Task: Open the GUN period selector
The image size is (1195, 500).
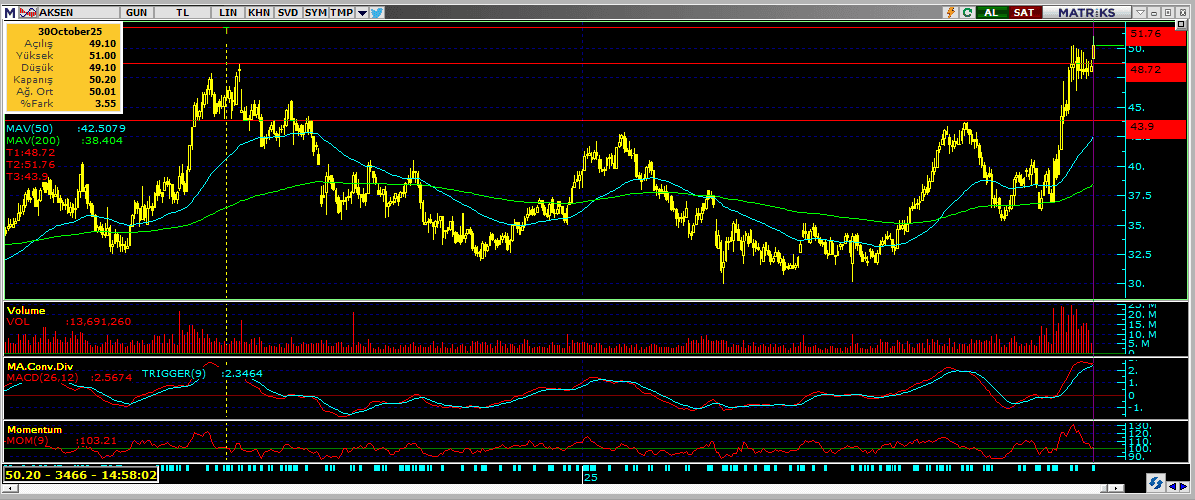Action: (138, 12)
